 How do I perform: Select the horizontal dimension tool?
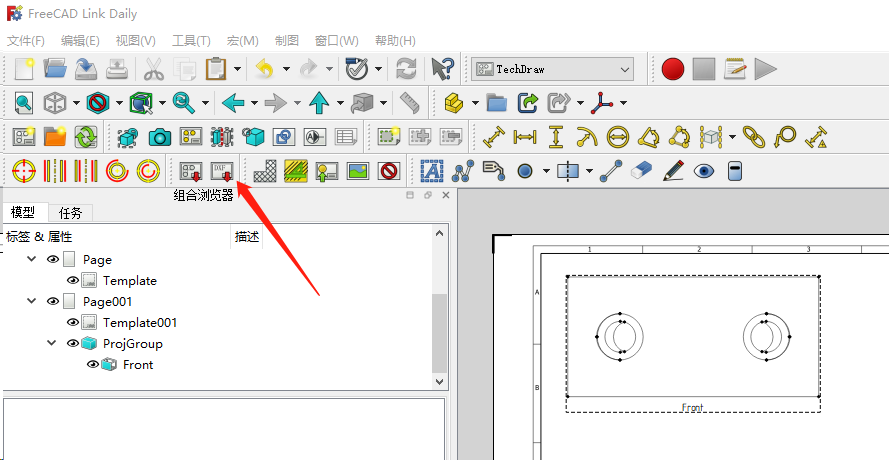click(524, 137)
